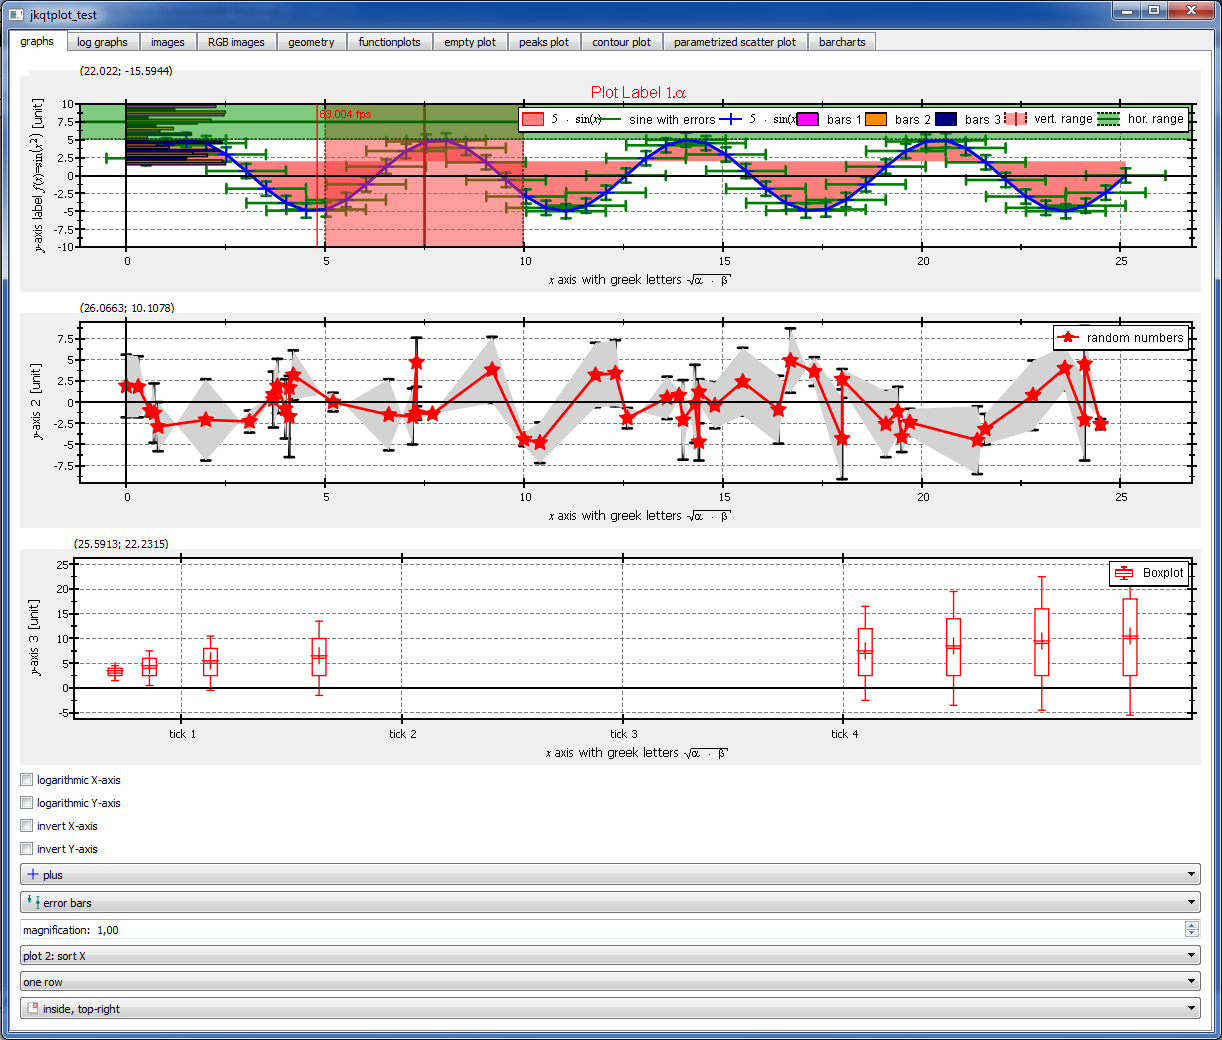Click the blue plus symbol icon in dropdown
1222x1040 pixels.
coord(33,875)
